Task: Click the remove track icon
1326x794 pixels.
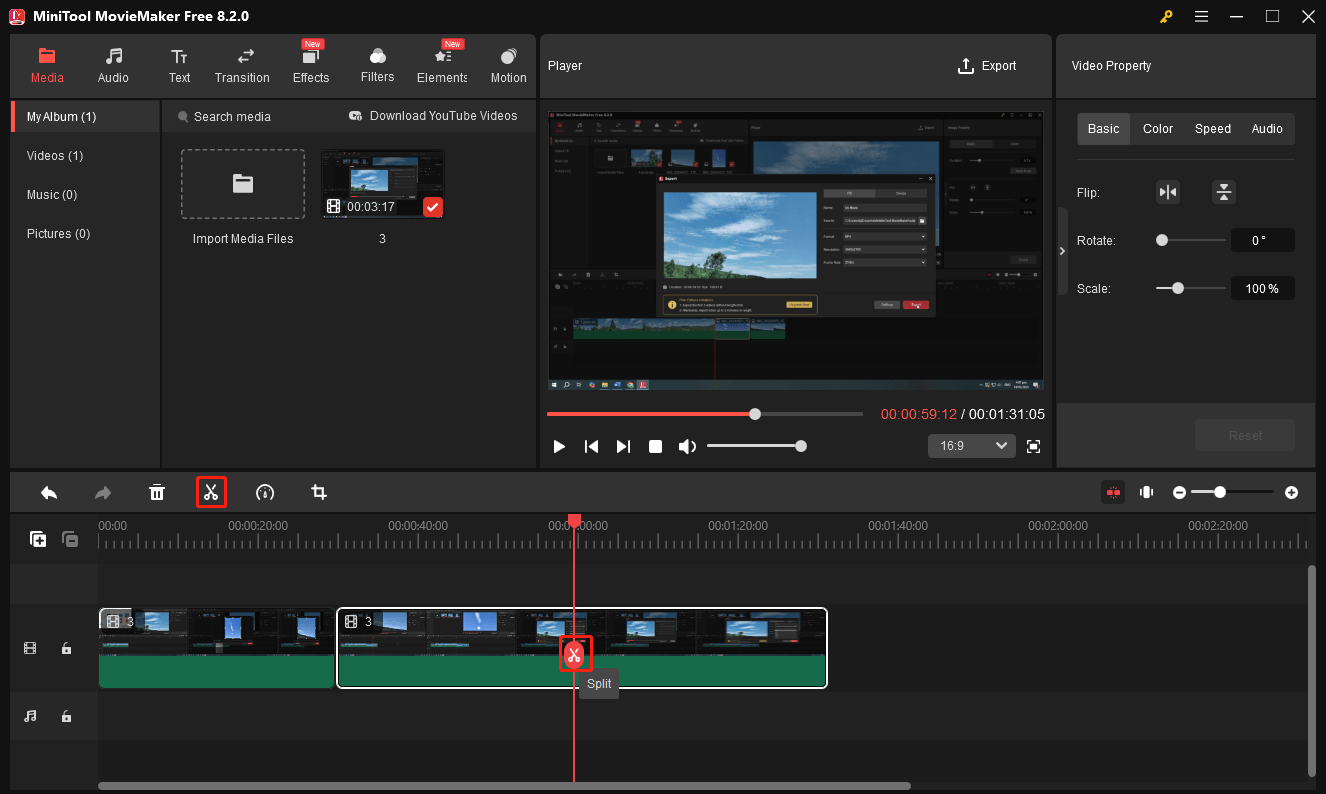Action: pyautogui.click(x=70, y=539)
